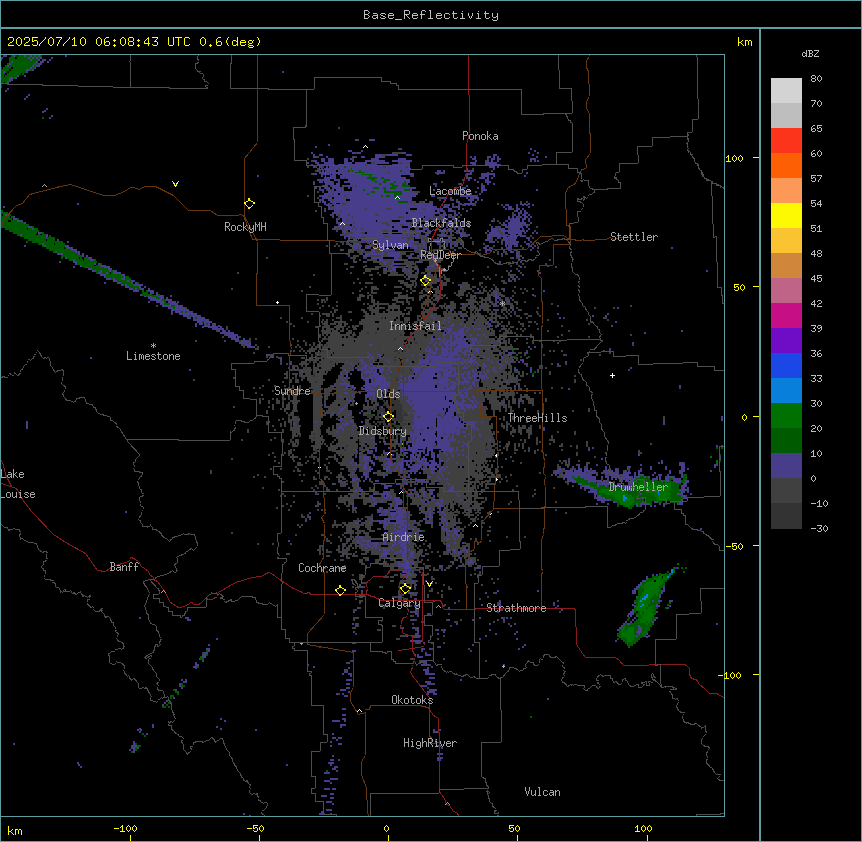Click the Cochrane label
862x842 pixels.
point(322,568)
